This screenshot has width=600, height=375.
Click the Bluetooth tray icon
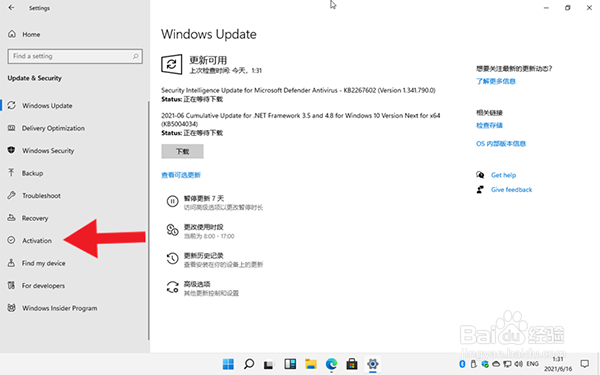coord(462,364)
